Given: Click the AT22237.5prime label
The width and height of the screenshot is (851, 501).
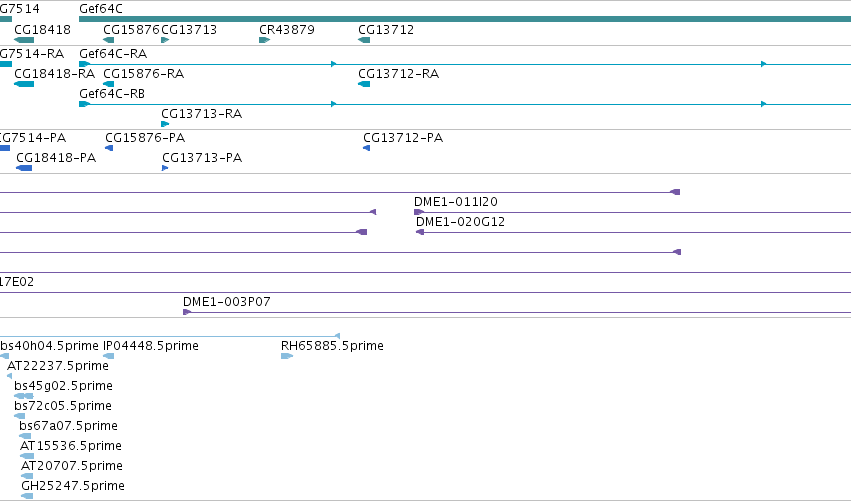Looking at the screenshot, I should pos(58,365).
